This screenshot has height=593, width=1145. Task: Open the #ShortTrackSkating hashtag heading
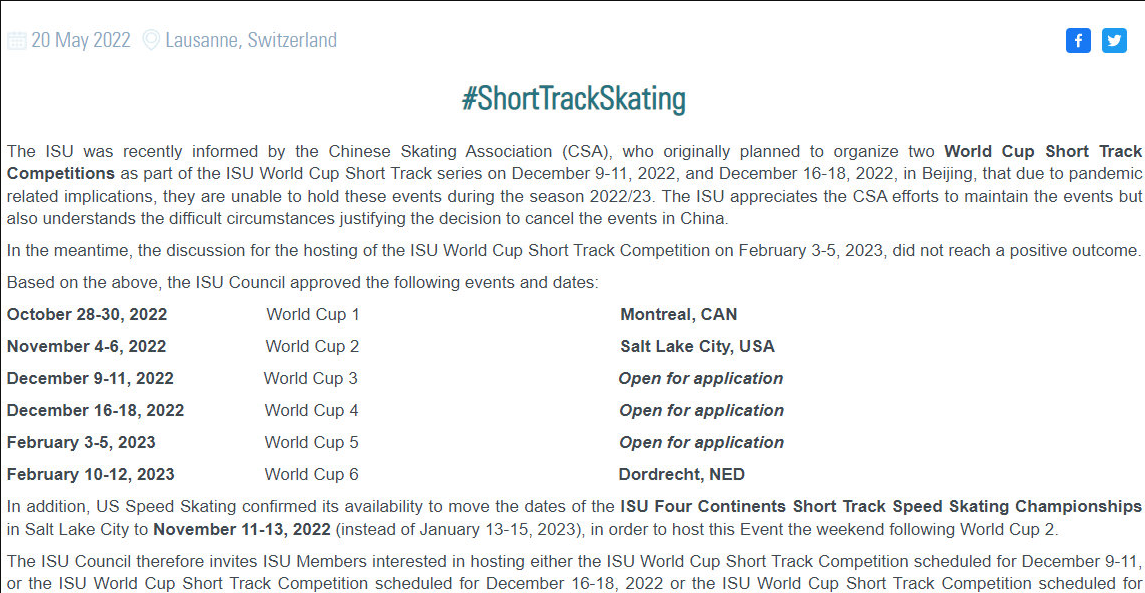click(x=573, y=99)
